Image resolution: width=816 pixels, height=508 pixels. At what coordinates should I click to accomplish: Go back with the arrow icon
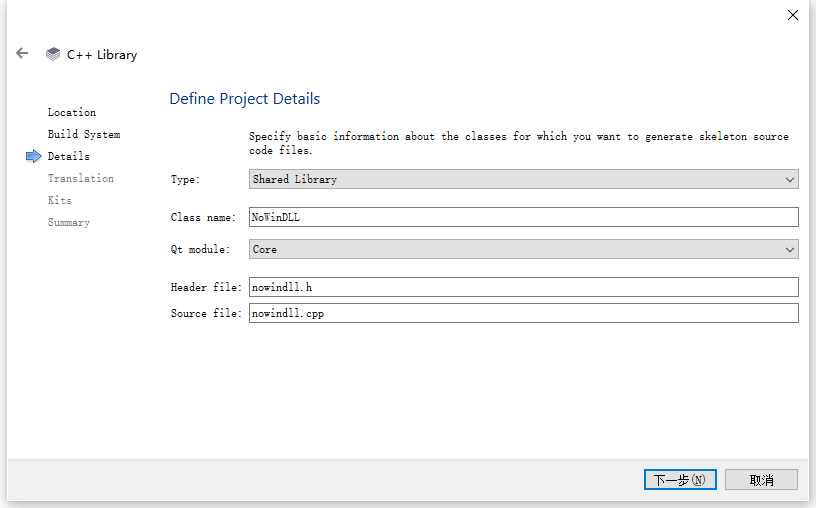click(22, 53)
